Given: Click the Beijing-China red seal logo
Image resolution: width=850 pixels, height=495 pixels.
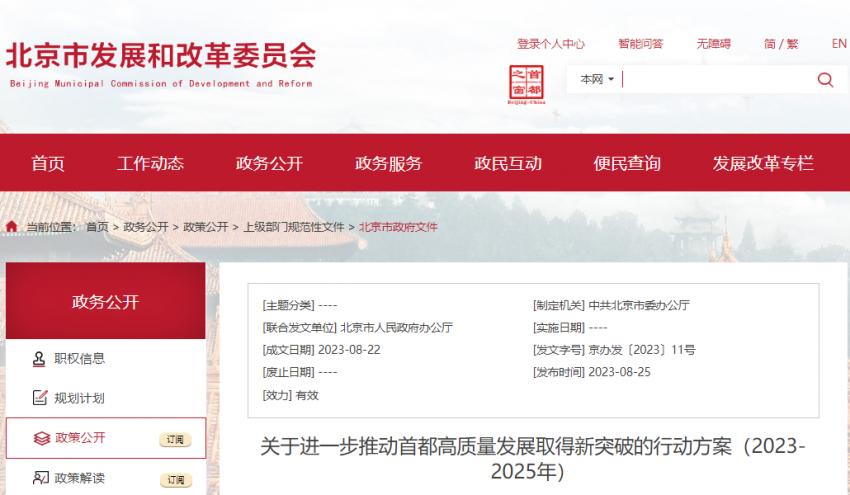Looking at the screenshot, I should 526,84.
